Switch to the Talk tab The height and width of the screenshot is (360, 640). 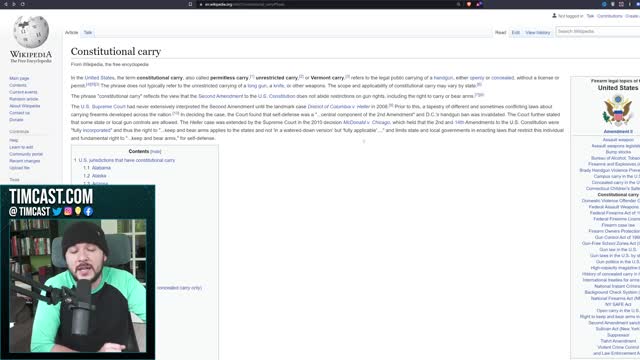[88, 32]
